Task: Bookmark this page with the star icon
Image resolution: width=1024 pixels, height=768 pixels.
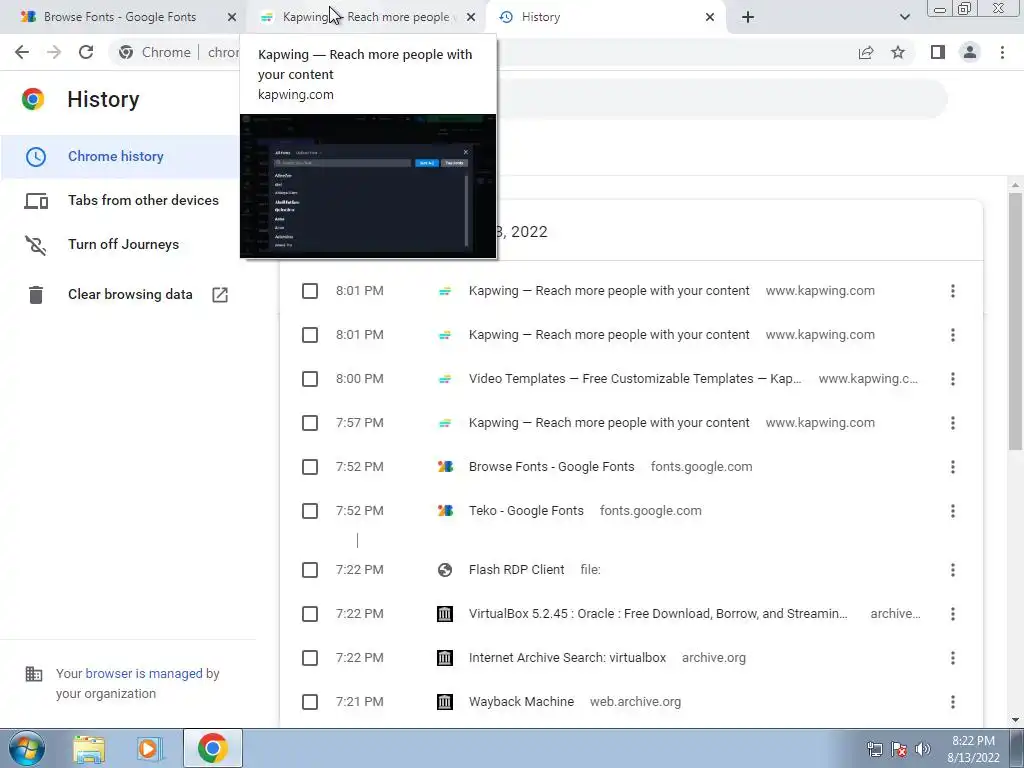Action: pos(898,52)
